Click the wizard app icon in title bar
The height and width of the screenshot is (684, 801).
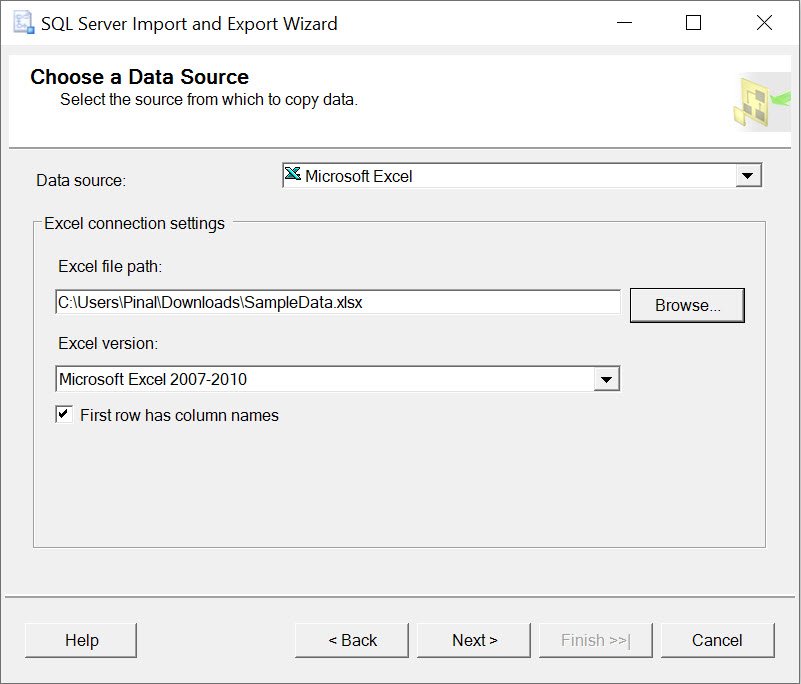(x=23, y=23)
